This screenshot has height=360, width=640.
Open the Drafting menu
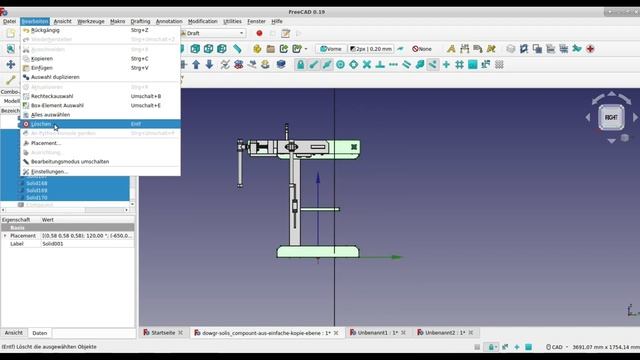pyautogui.click(x=140, y=21)
